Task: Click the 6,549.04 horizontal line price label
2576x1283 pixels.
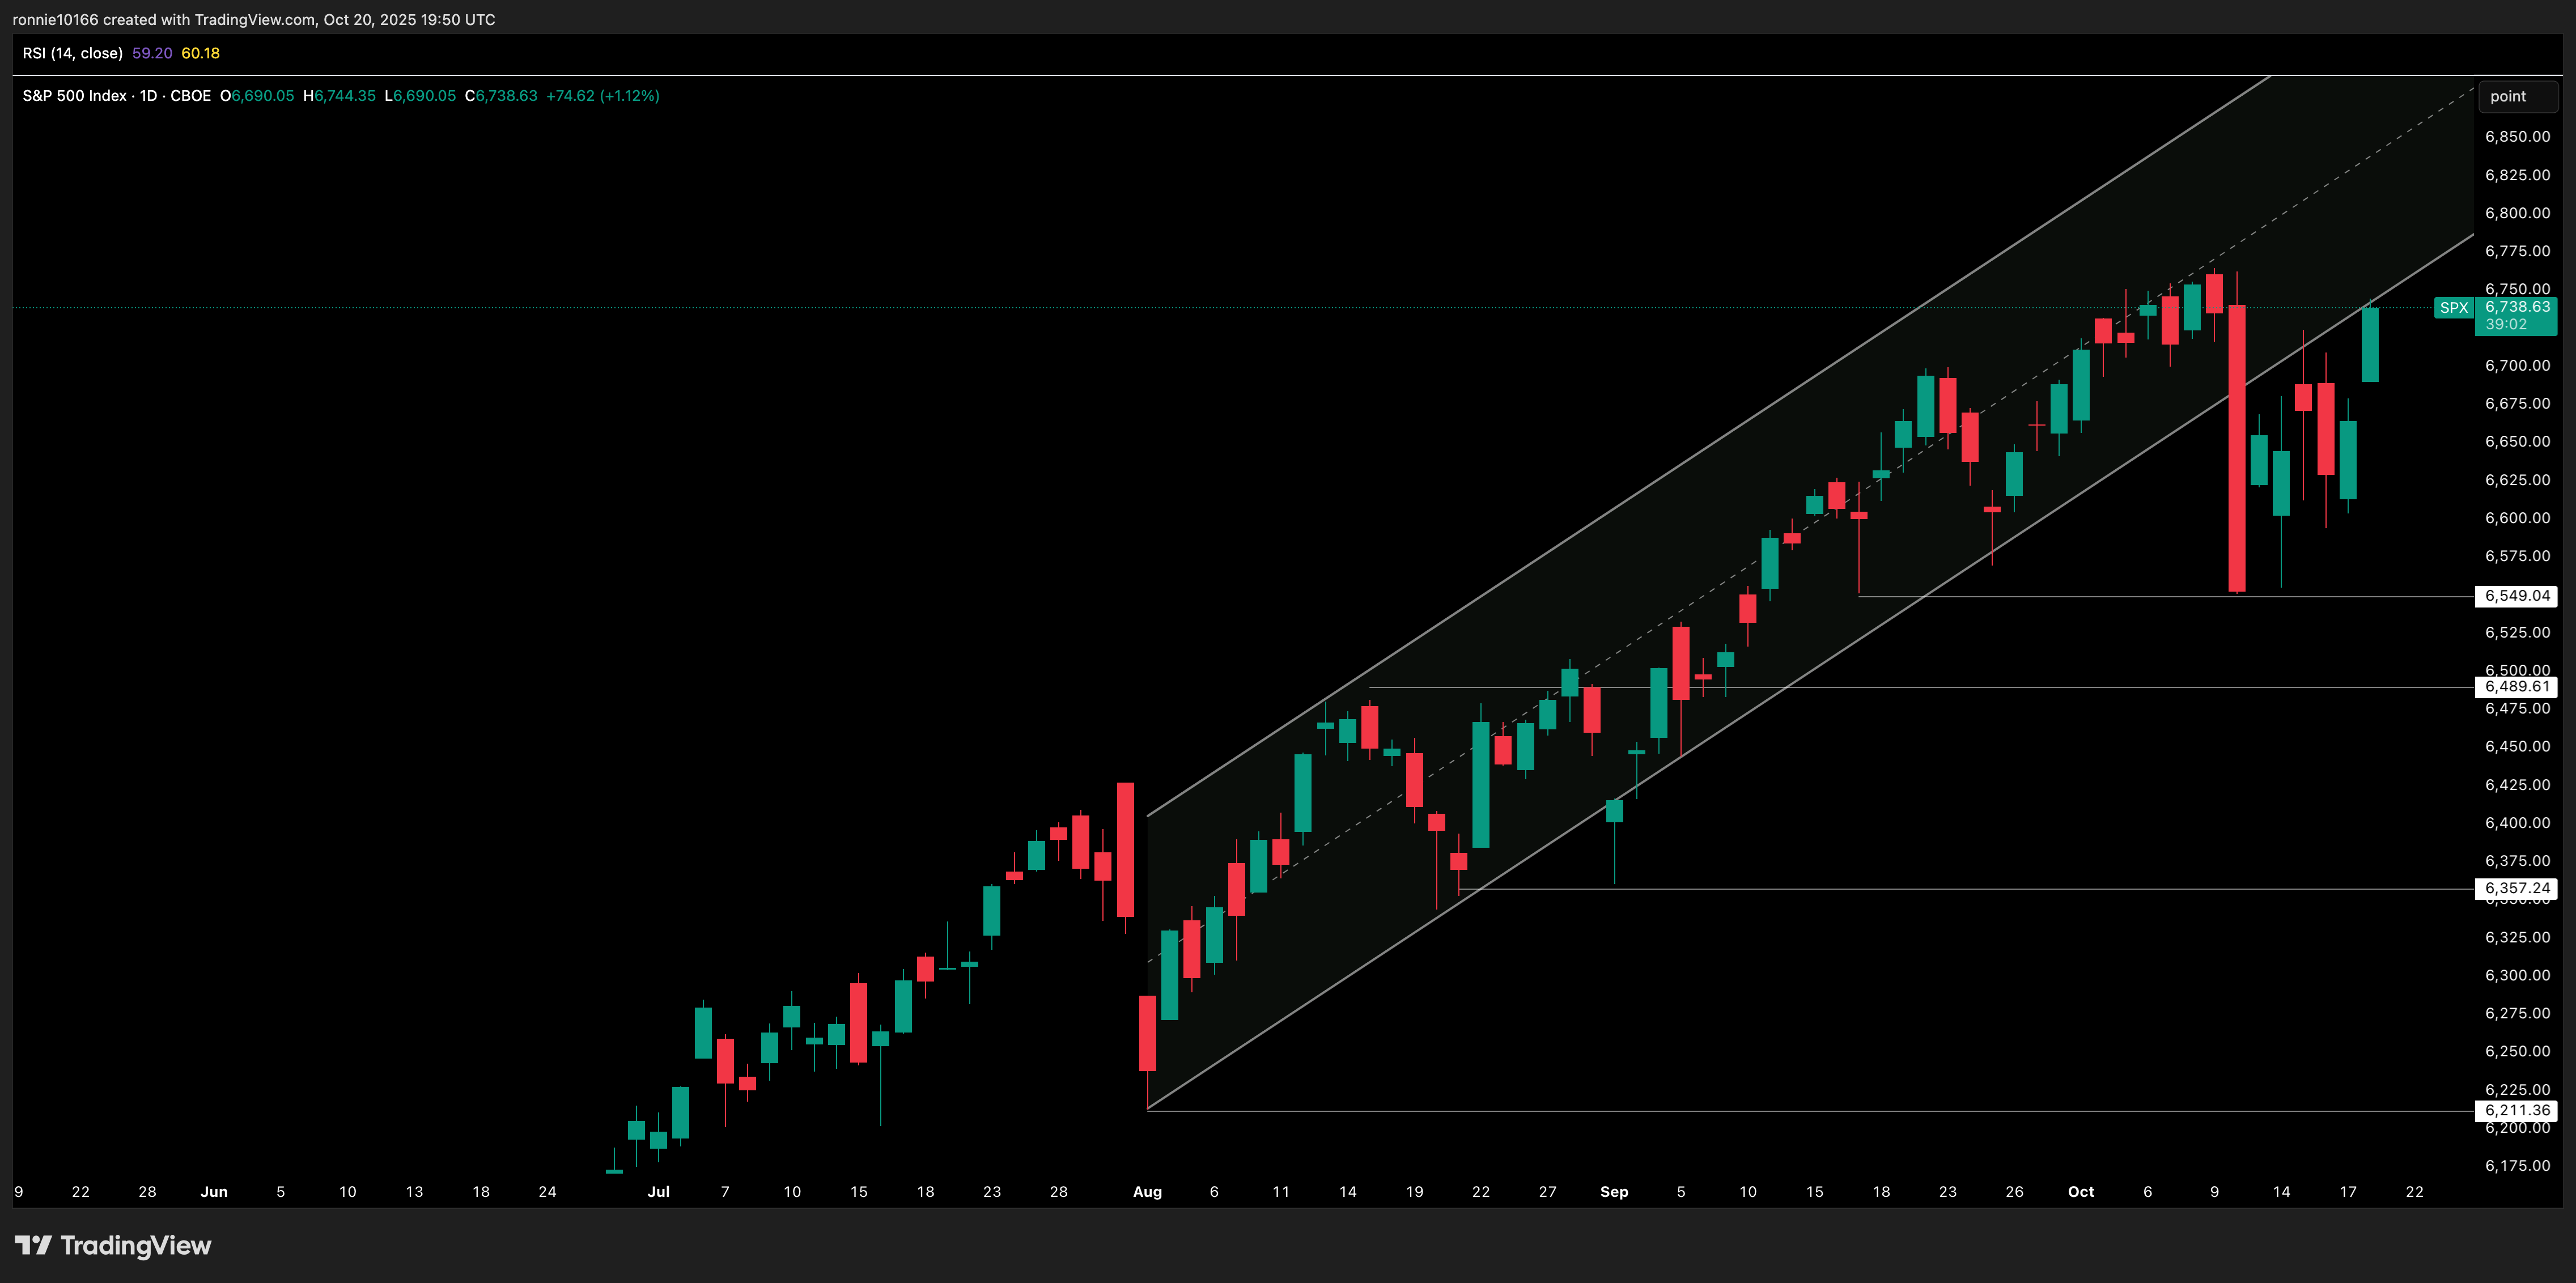Action: pyautogui.click(x=2517, y=596)
